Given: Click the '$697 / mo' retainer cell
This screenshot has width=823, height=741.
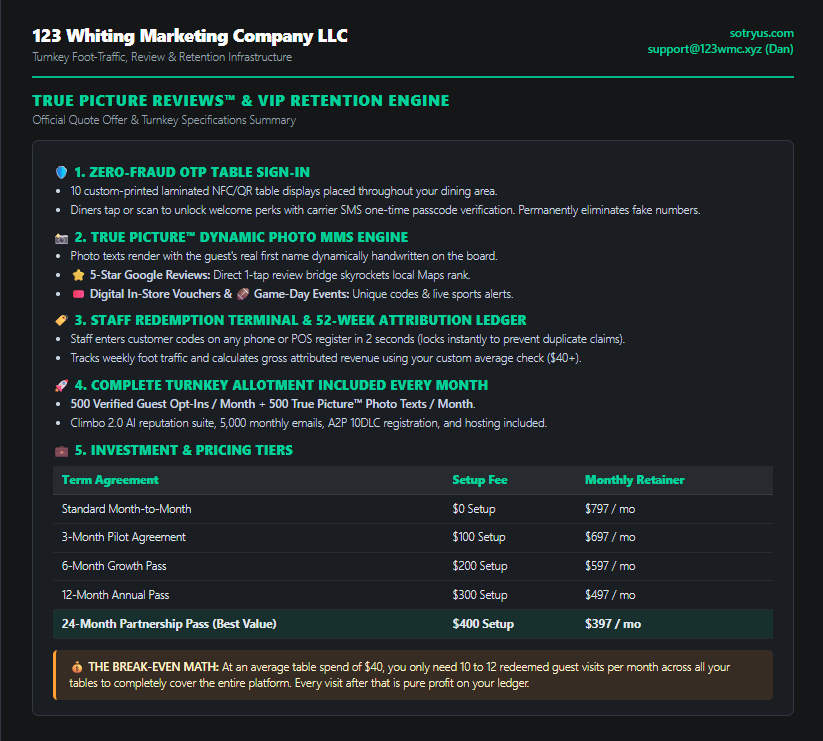Looking at the screenshot, I should pos(610,537).
